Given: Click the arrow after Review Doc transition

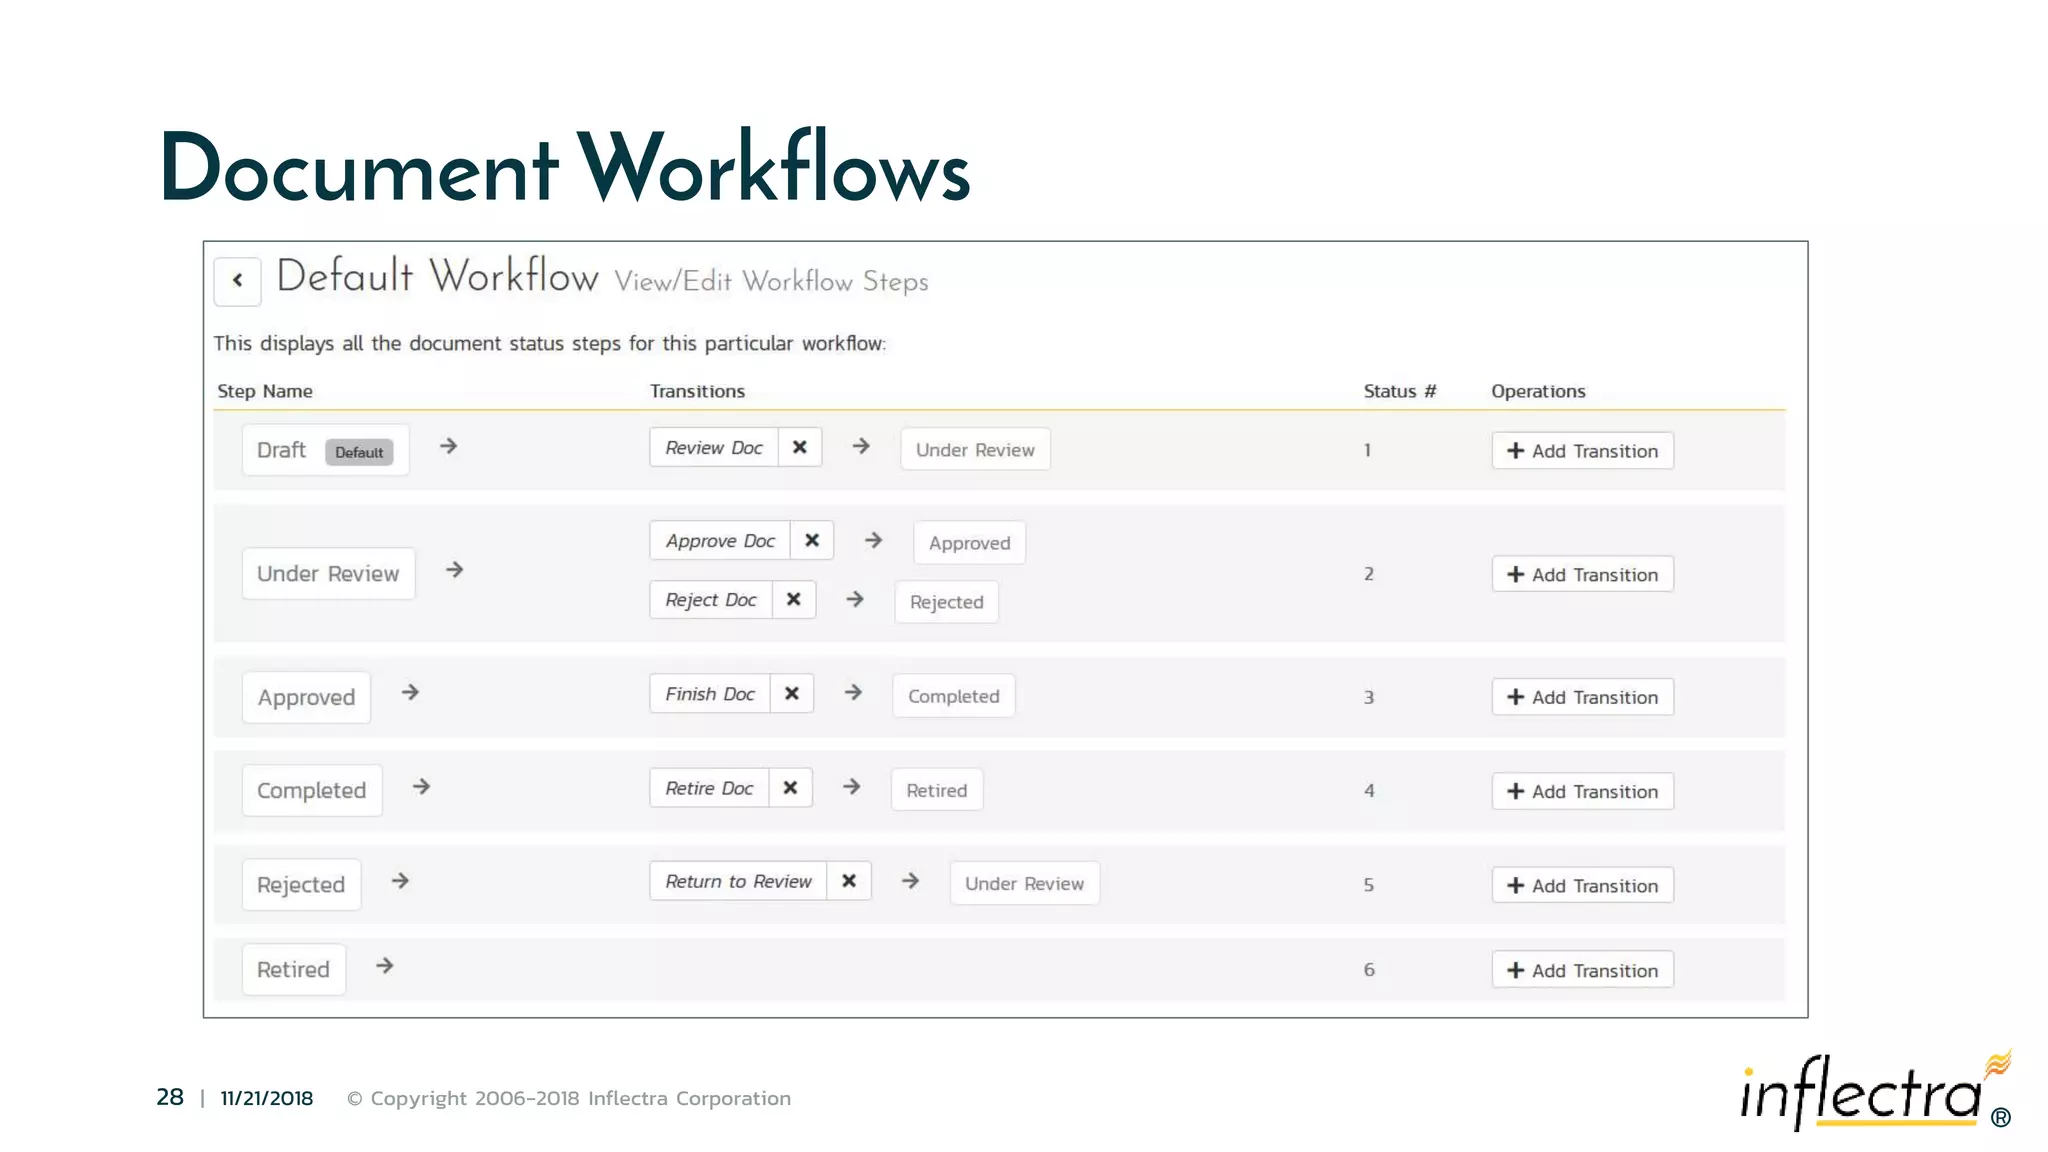Looking at the screenshot, I should pyautogui.click(x=861, y=446).
